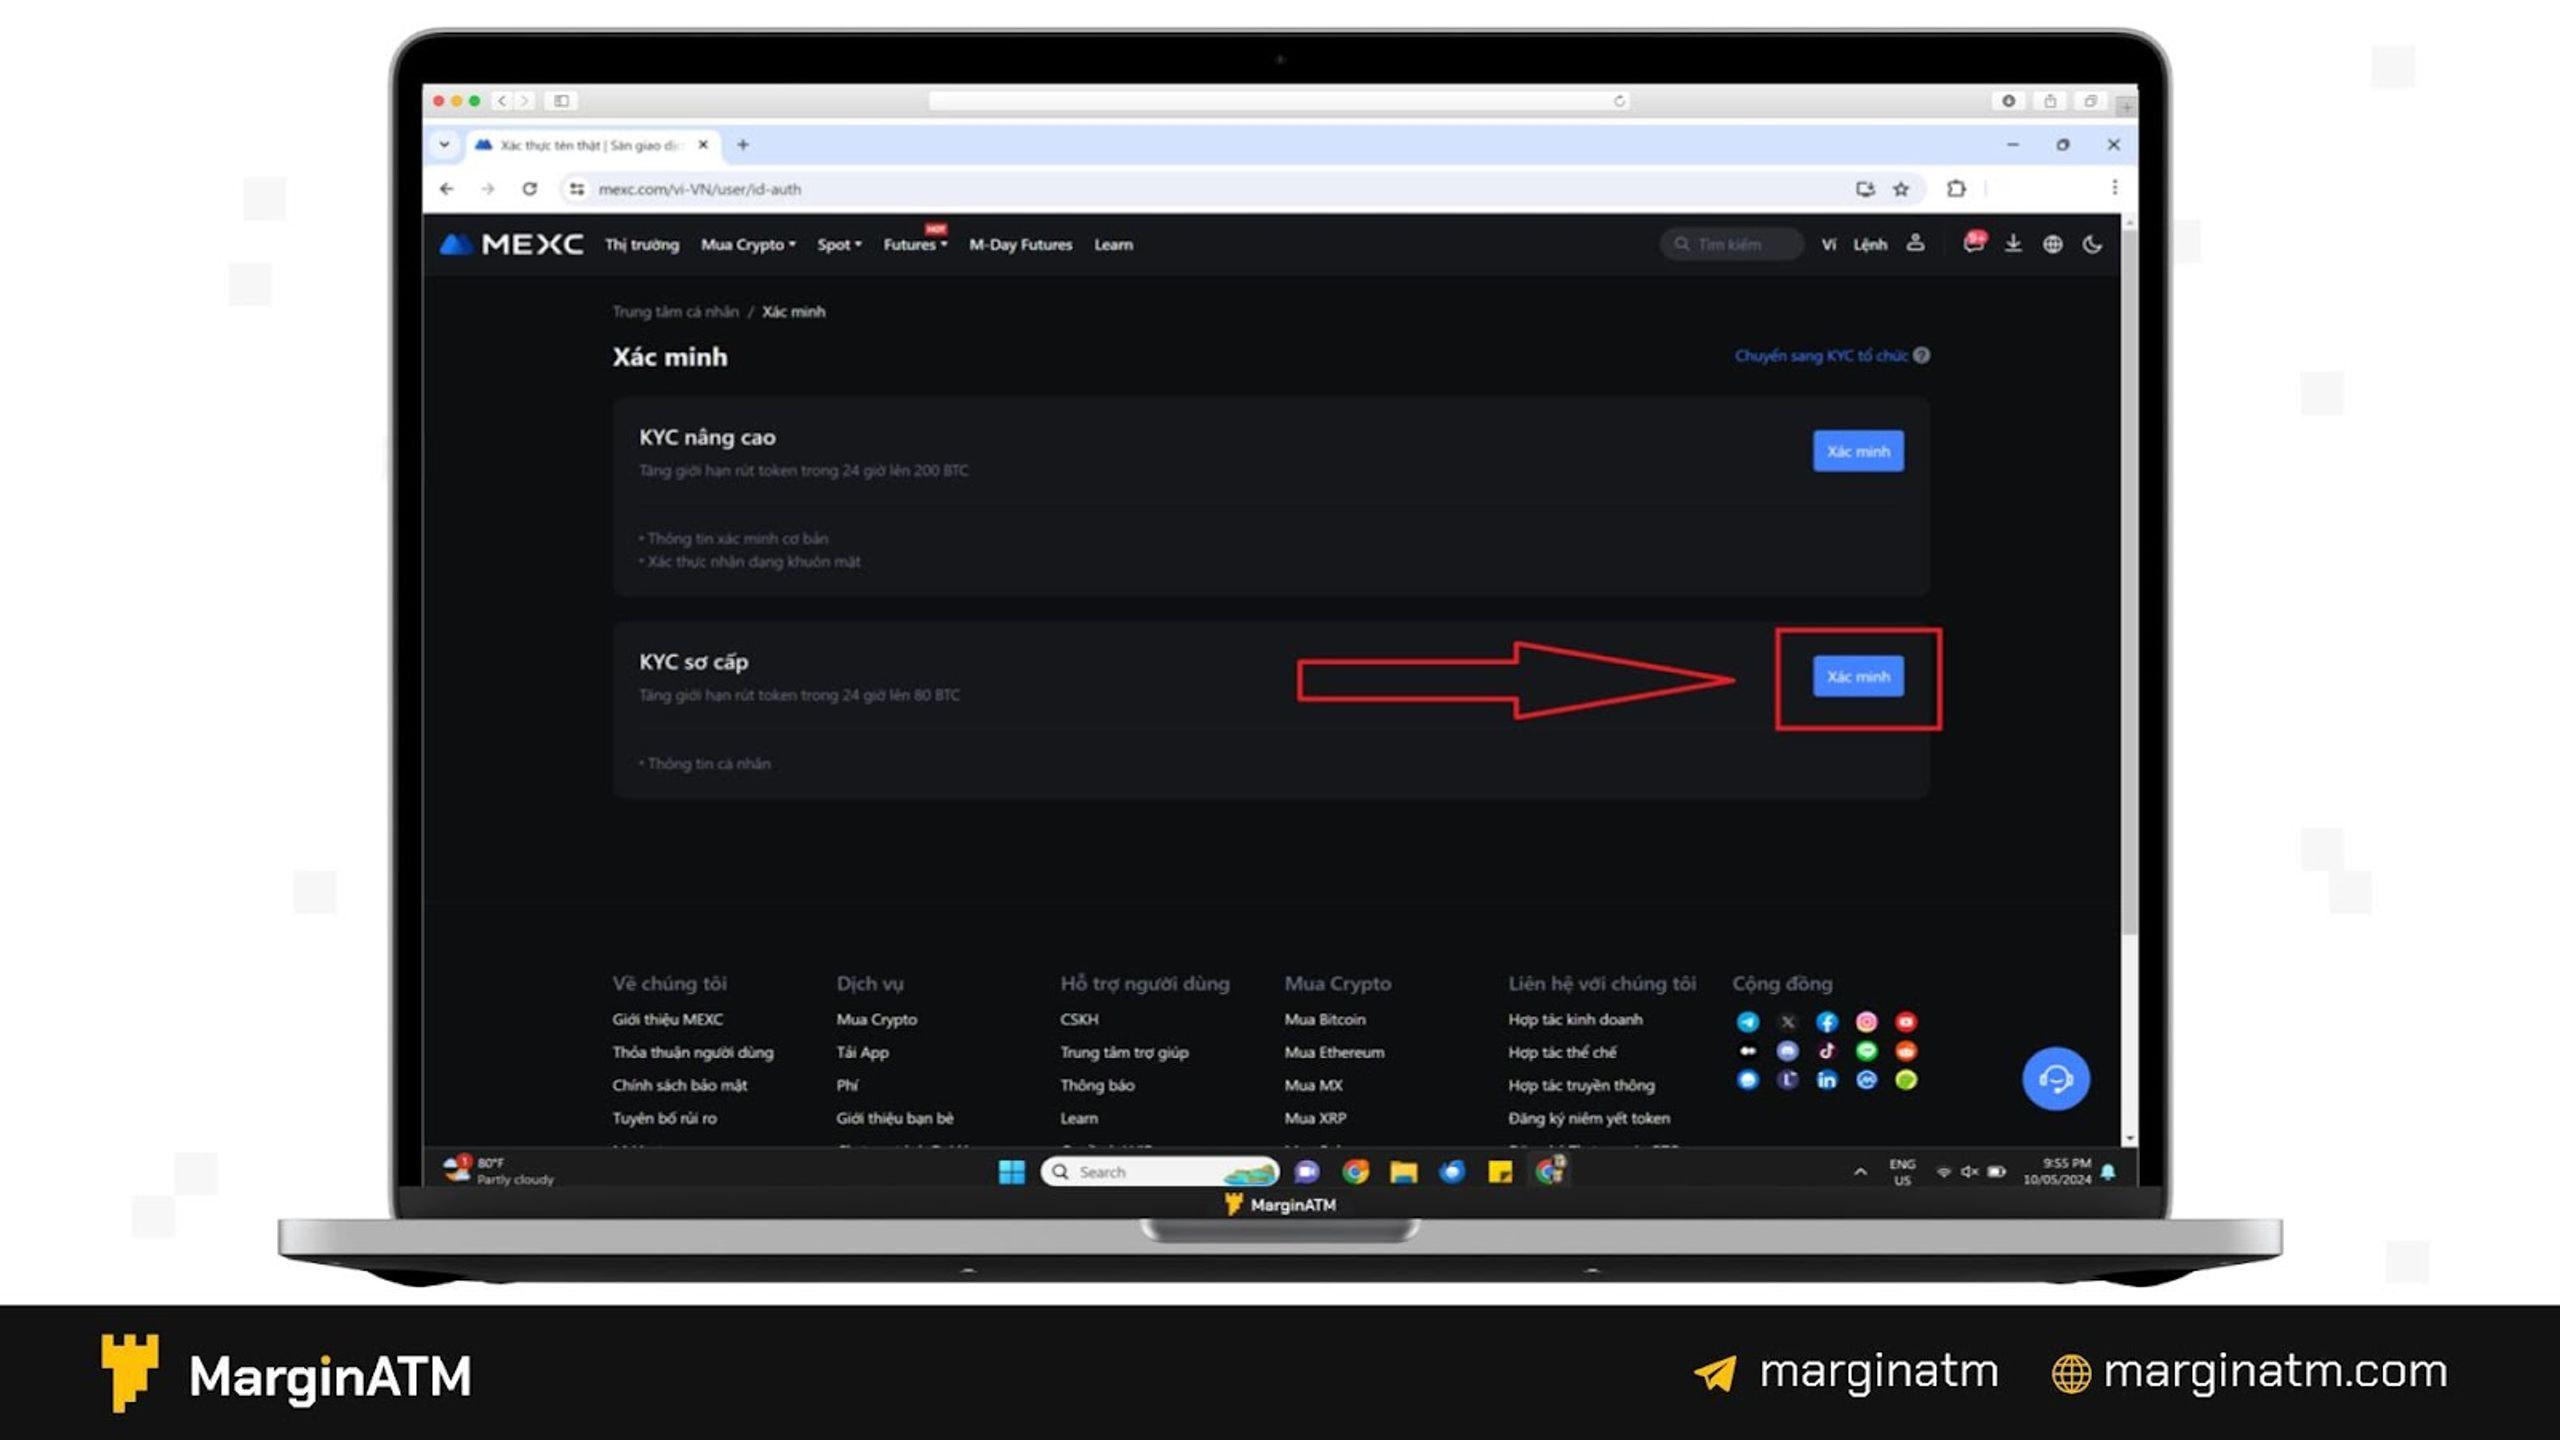Open Tải App footer link
The height and width of the screenshot is (1440, 2560).
862,1053
